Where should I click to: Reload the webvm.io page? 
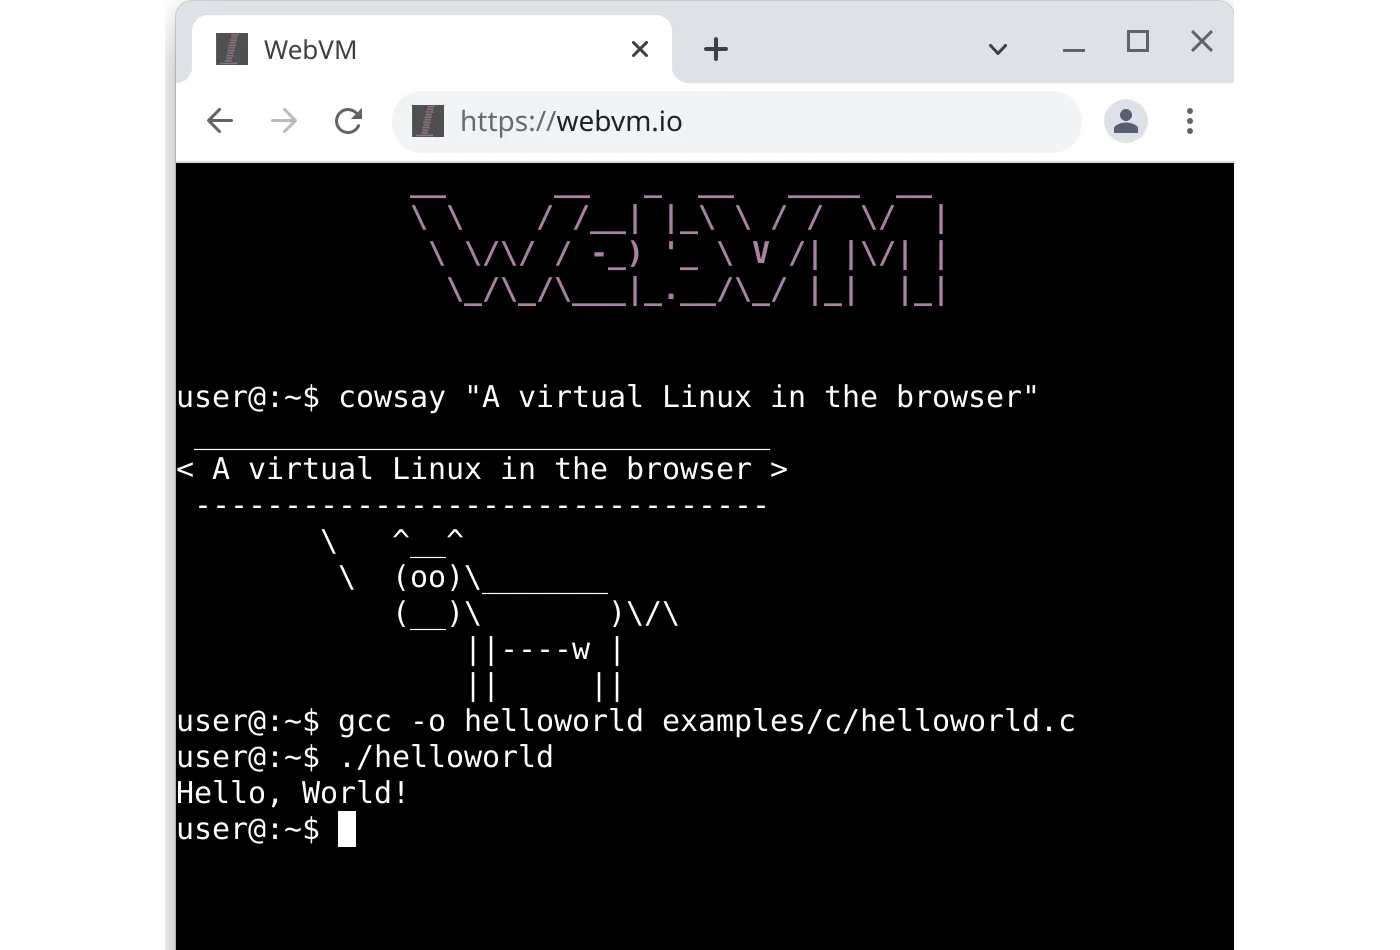pos(348,122)
